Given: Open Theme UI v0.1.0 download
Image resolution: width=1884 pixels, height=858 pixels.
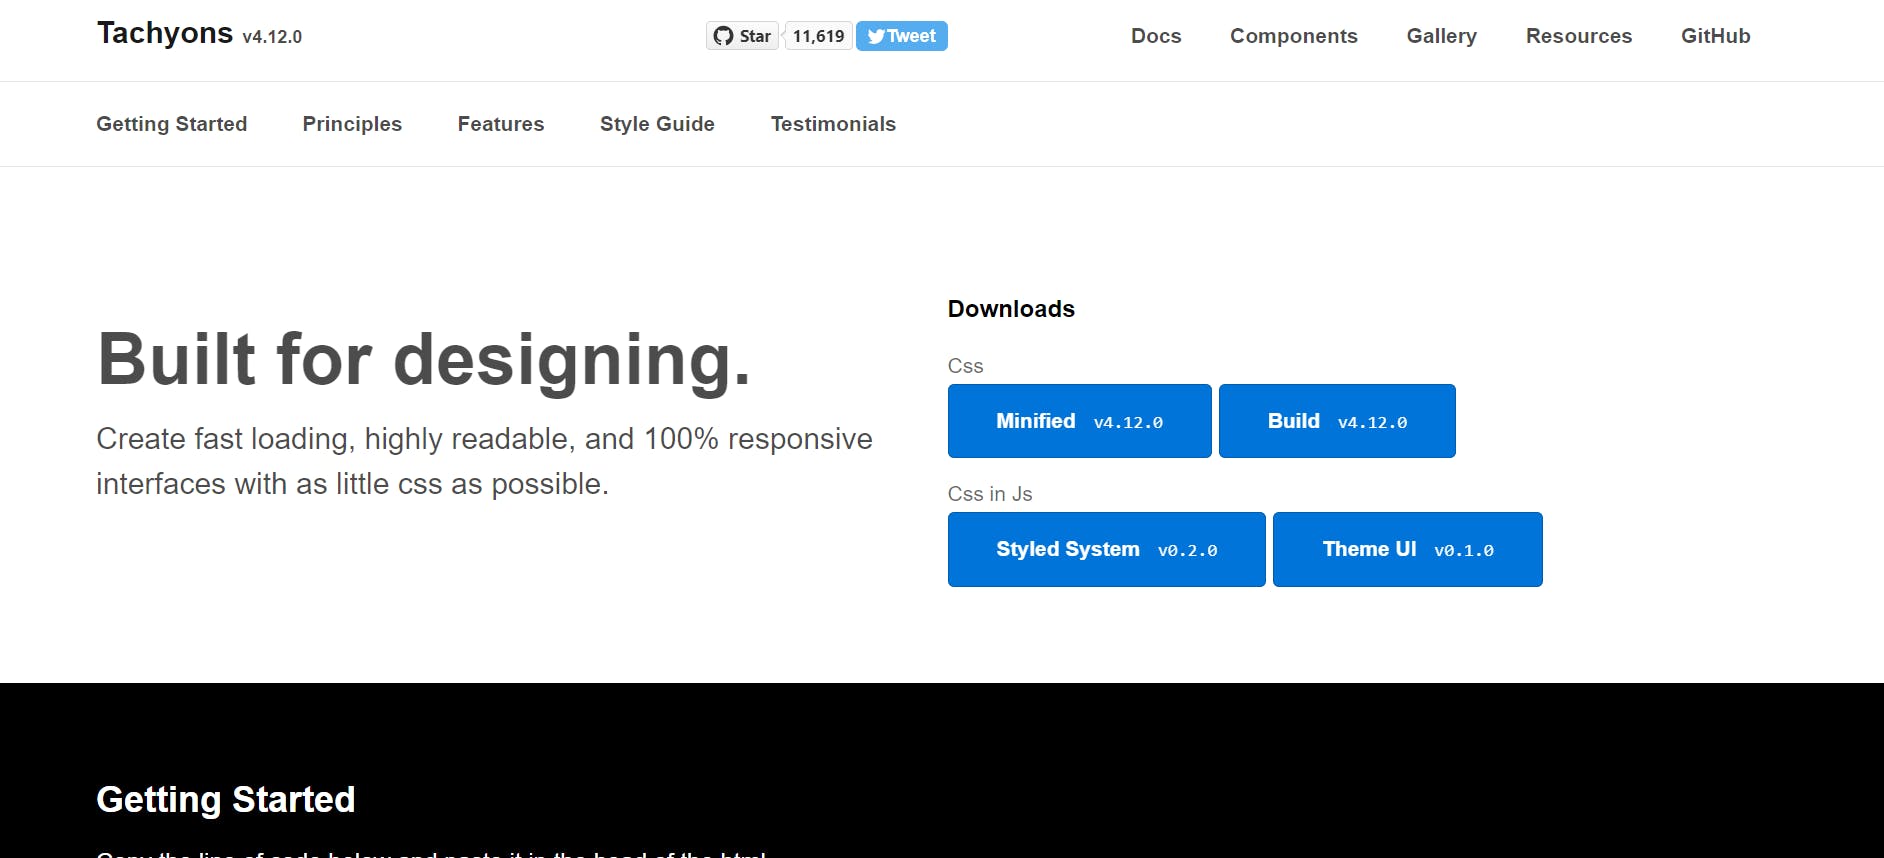Looking at the screenshot, I should (x=1408, y=549).
